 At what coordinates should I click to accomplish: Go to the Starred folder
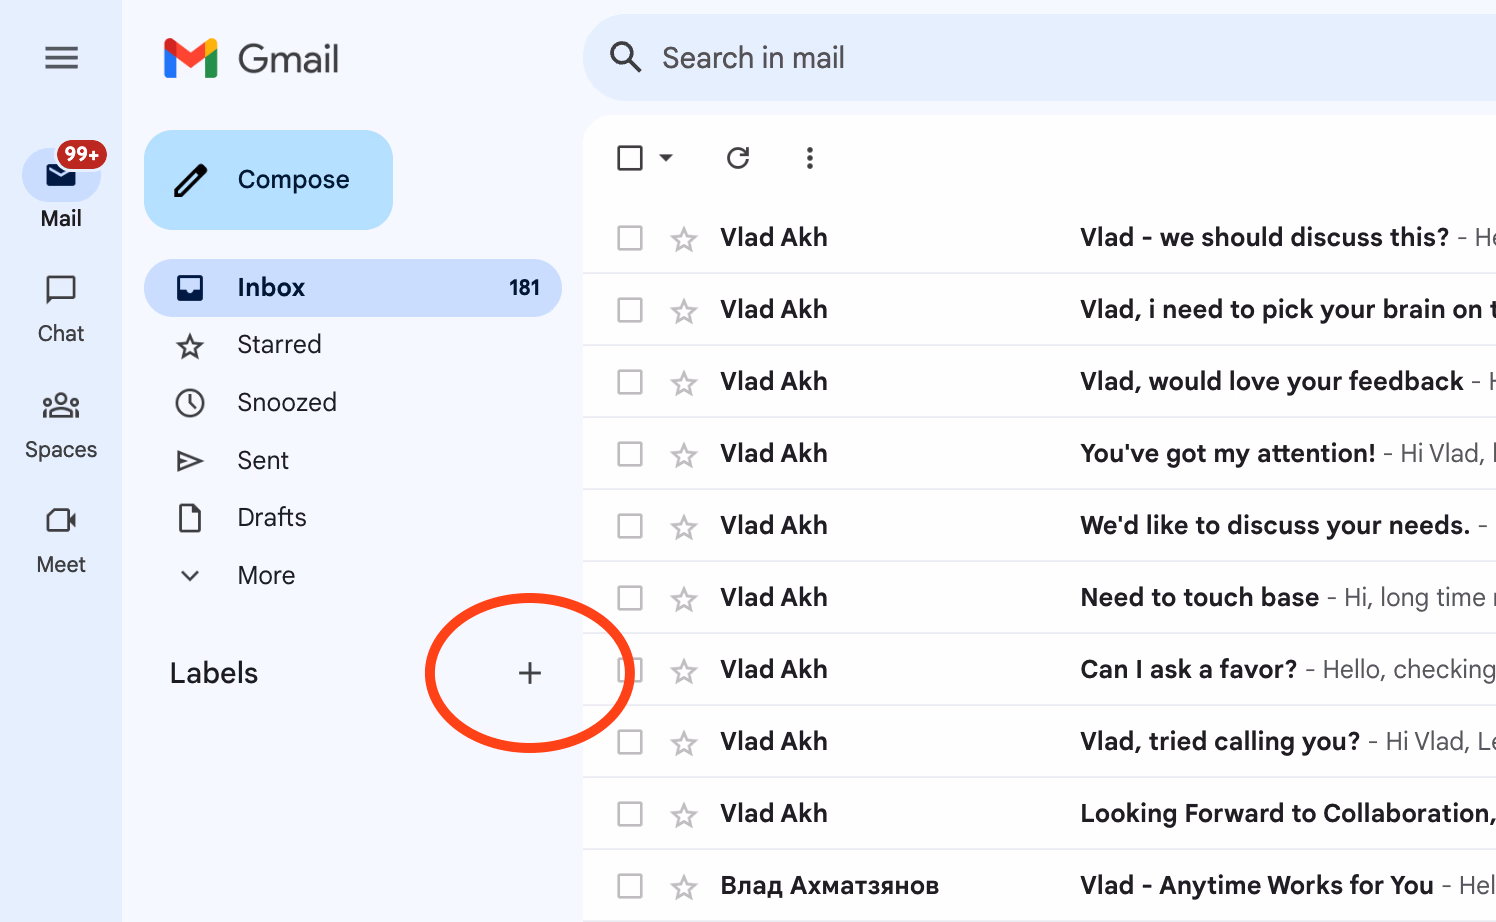tap(279, 345)
